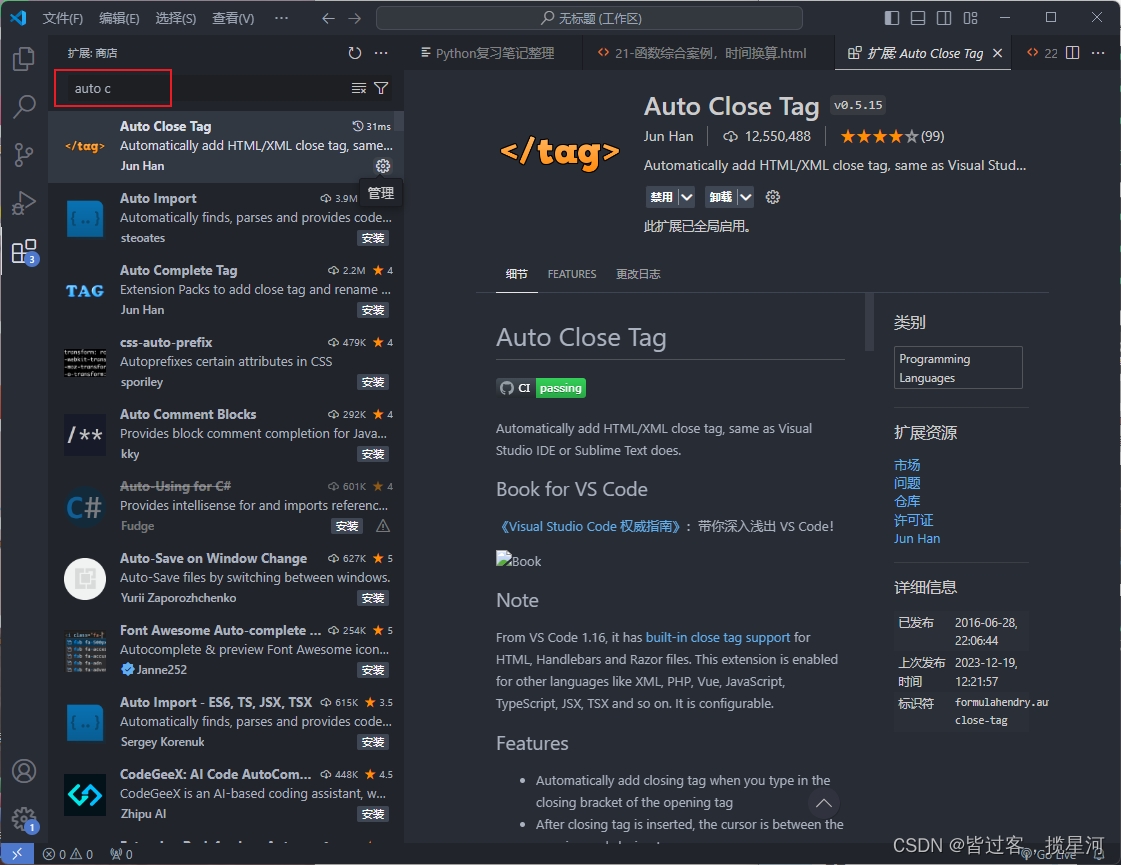Viewport: 1121px width, 865px height.
Task: Open editor more actions ellipsis
Action: point(1098,53)
